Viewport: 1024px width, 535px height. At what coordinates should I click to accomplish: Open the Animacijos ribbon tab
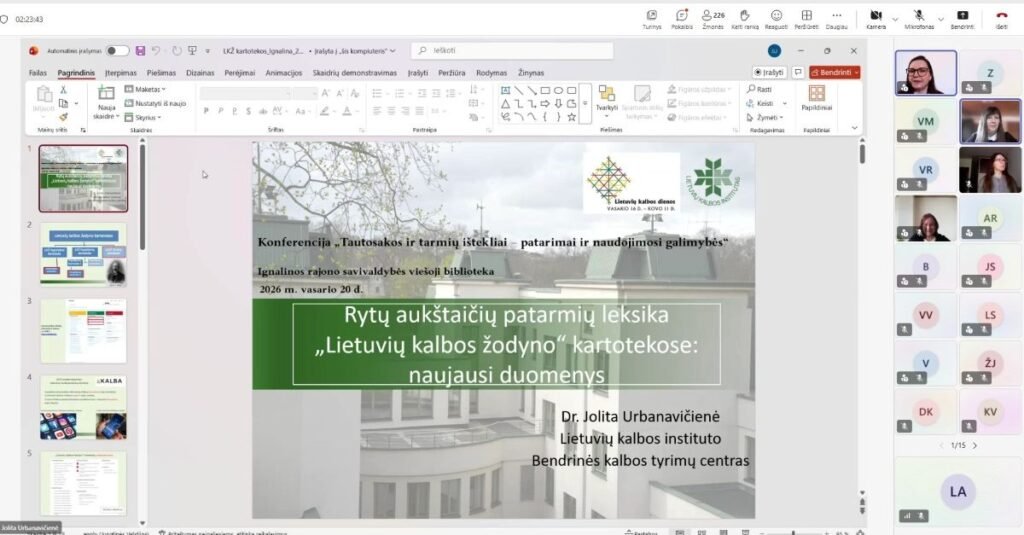[285, 73]
